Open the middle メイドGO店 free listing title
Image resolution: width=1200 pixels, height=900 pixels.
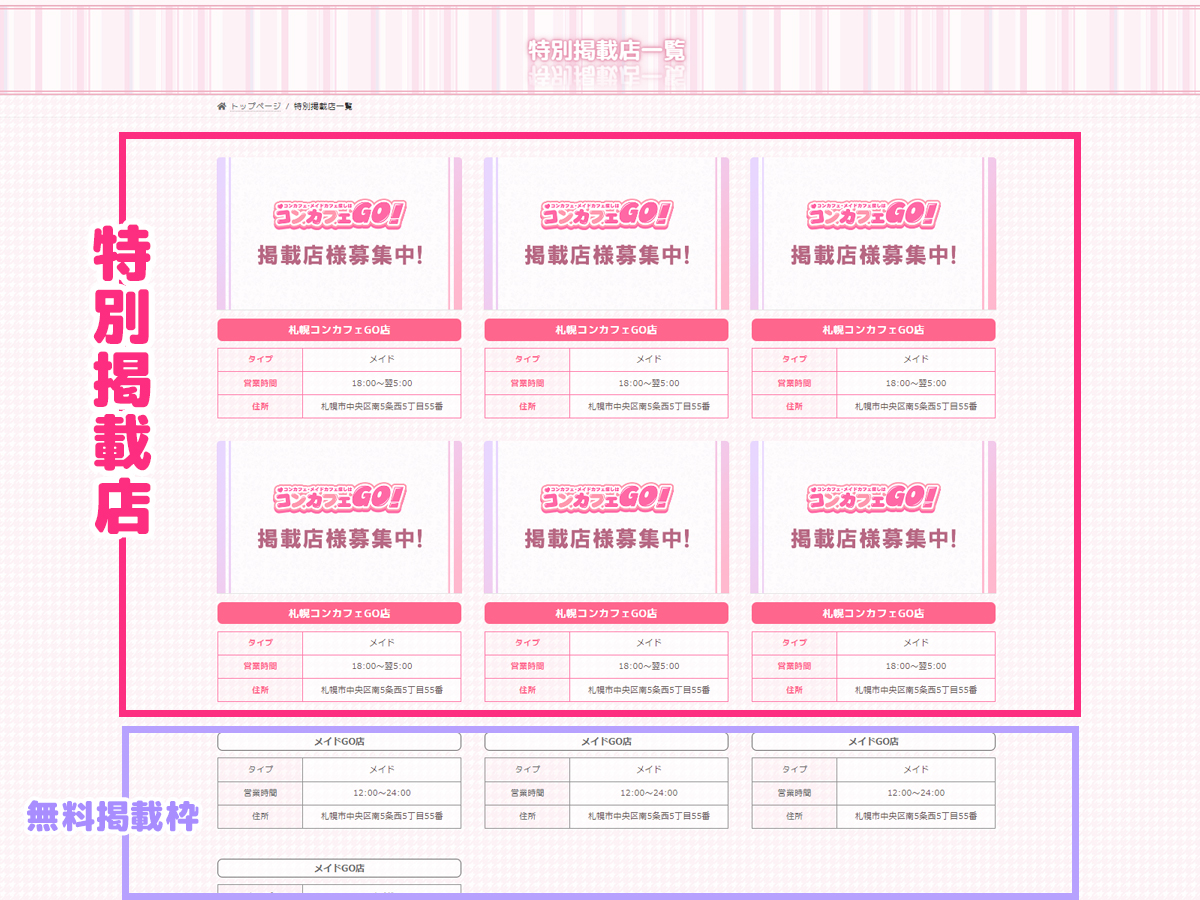[x=606, y=742]
